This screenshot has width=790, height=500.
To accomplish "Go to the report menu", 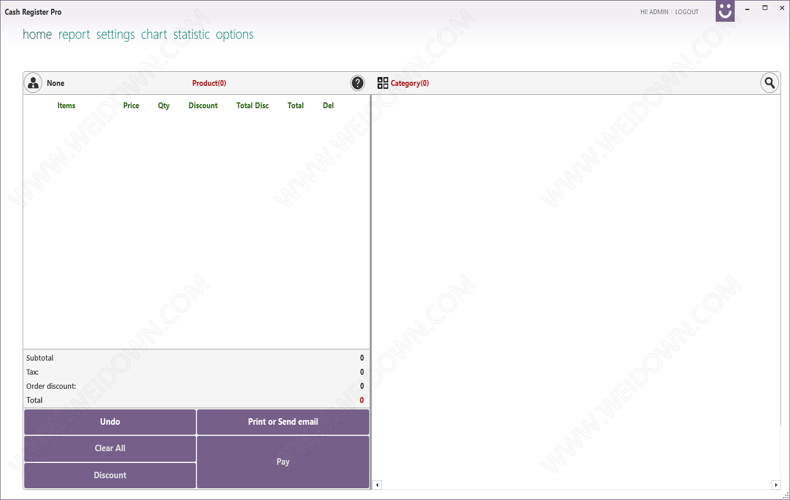I will (x=74, y=34).
